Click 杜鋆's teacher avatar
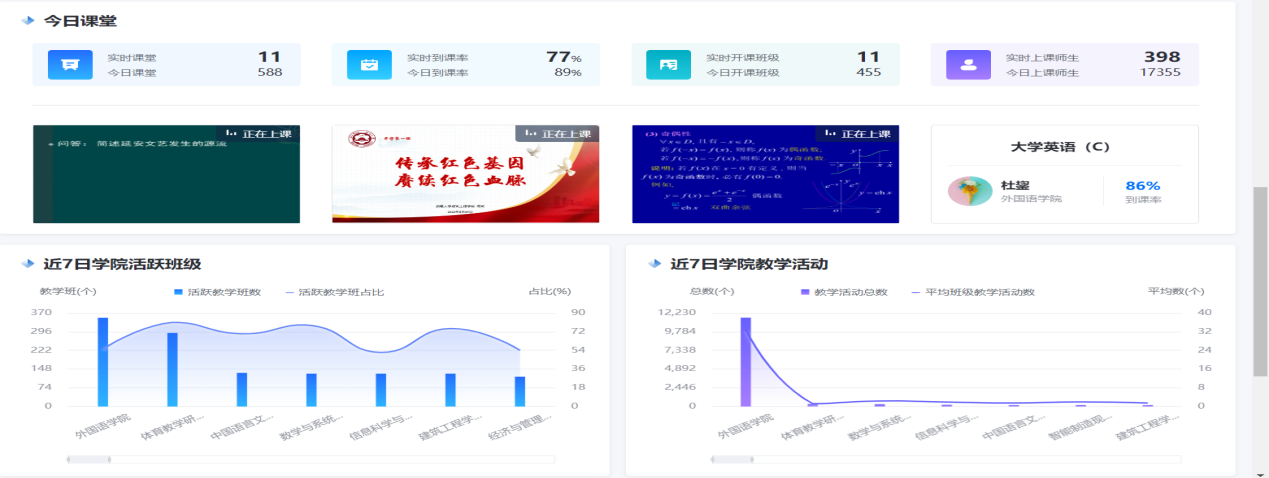1269x478 pixels. (x=970, y=191)
